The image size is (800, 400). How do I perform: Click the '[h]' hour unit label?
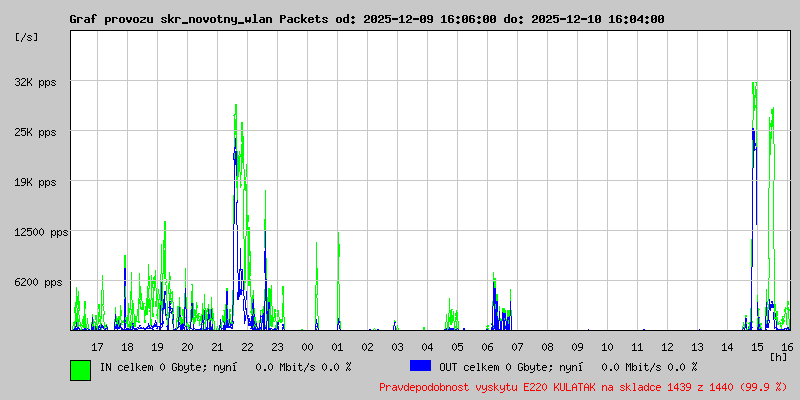(778, 357)
